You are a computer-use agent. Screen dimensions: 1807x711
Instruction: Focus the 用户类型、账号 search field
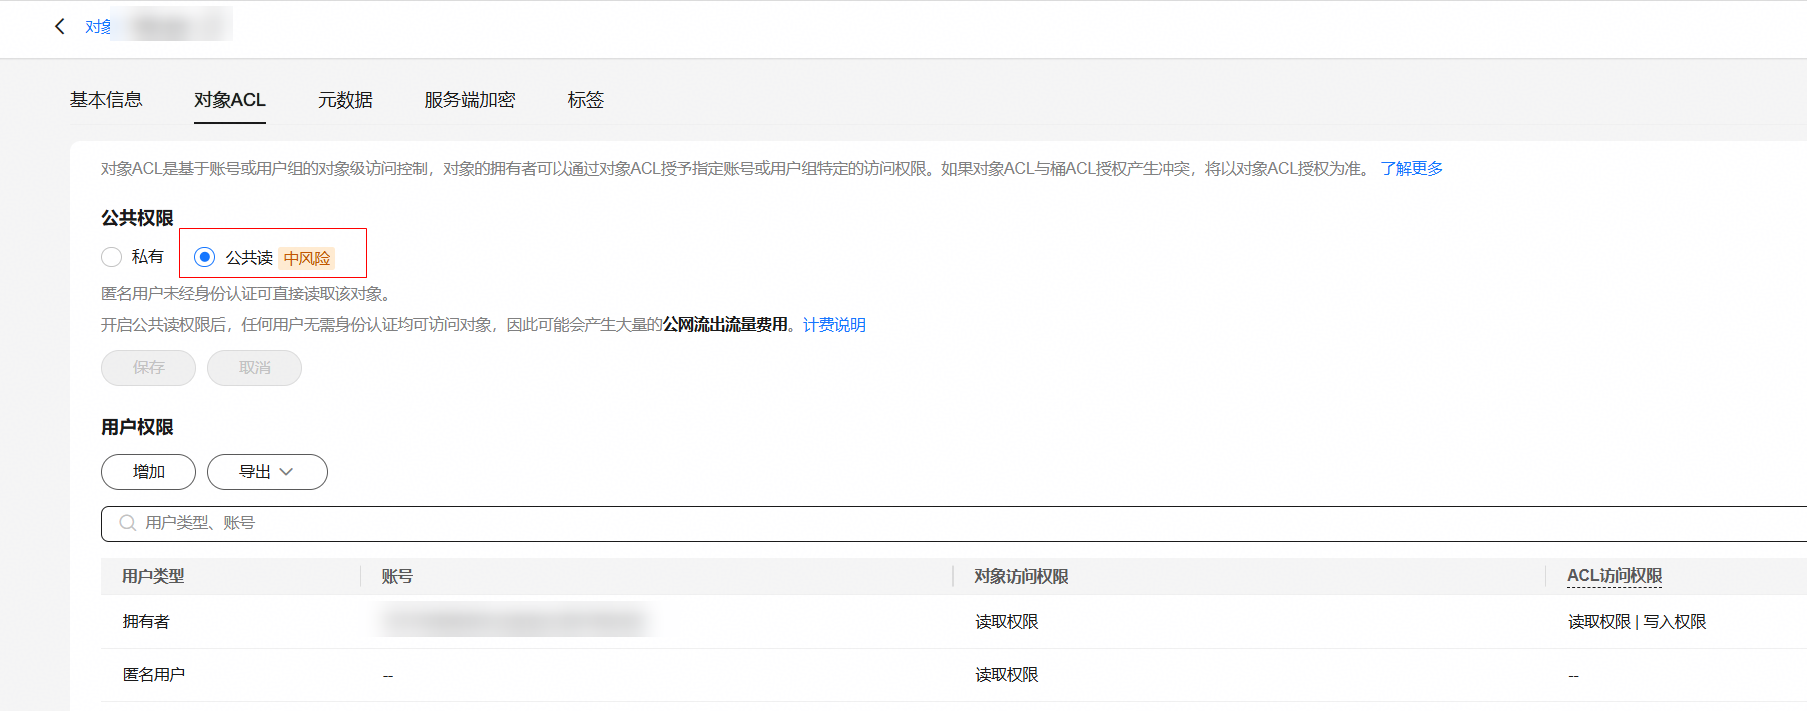coord(954,524)
